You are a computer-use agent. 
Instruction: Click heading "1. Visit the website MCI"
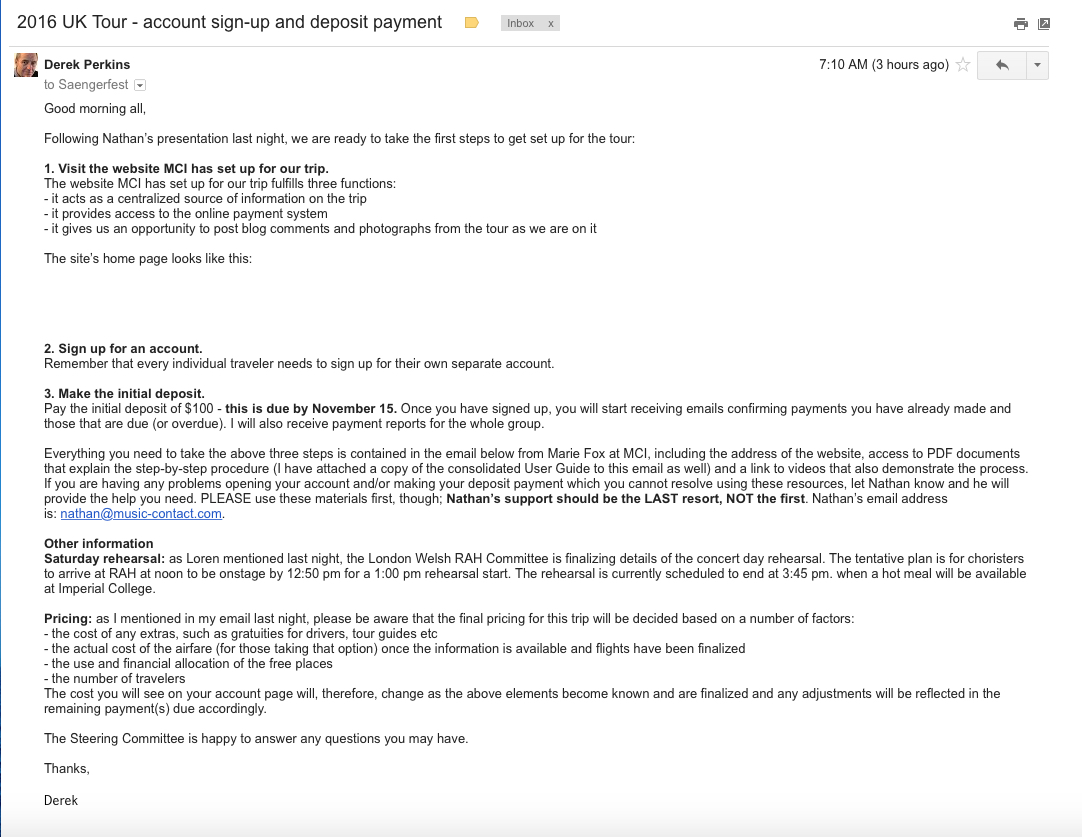click(186, 169)
